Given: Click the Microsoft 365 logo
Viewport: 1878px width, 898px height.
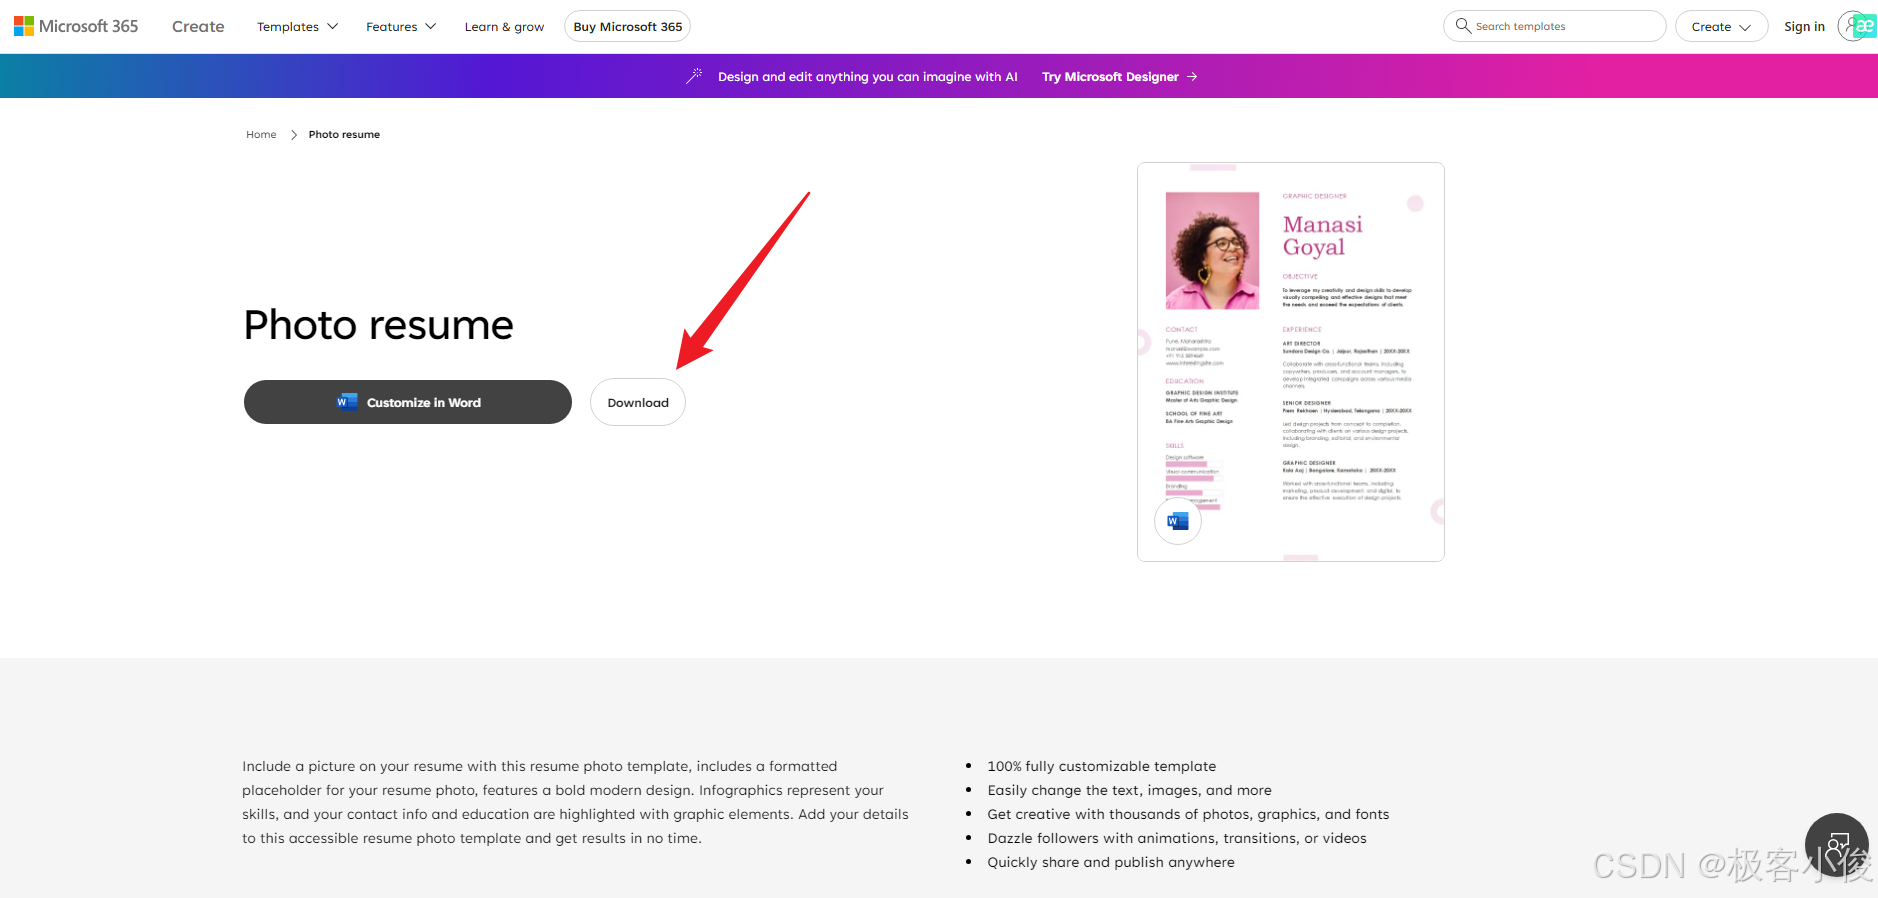Looking at the screenshot, I should pyautogui.click(x=76, y=26).
